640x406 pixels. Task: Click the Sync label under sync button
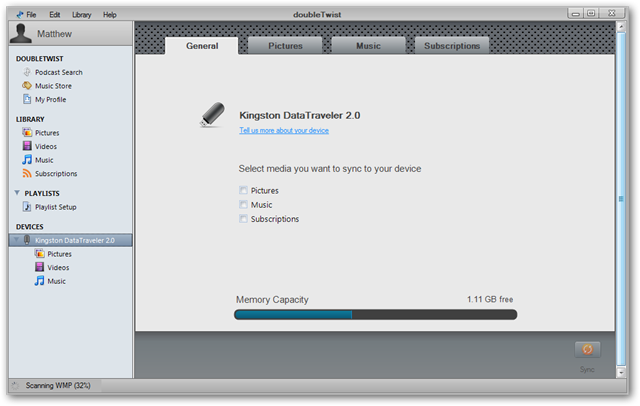click(x=587, y=369)
